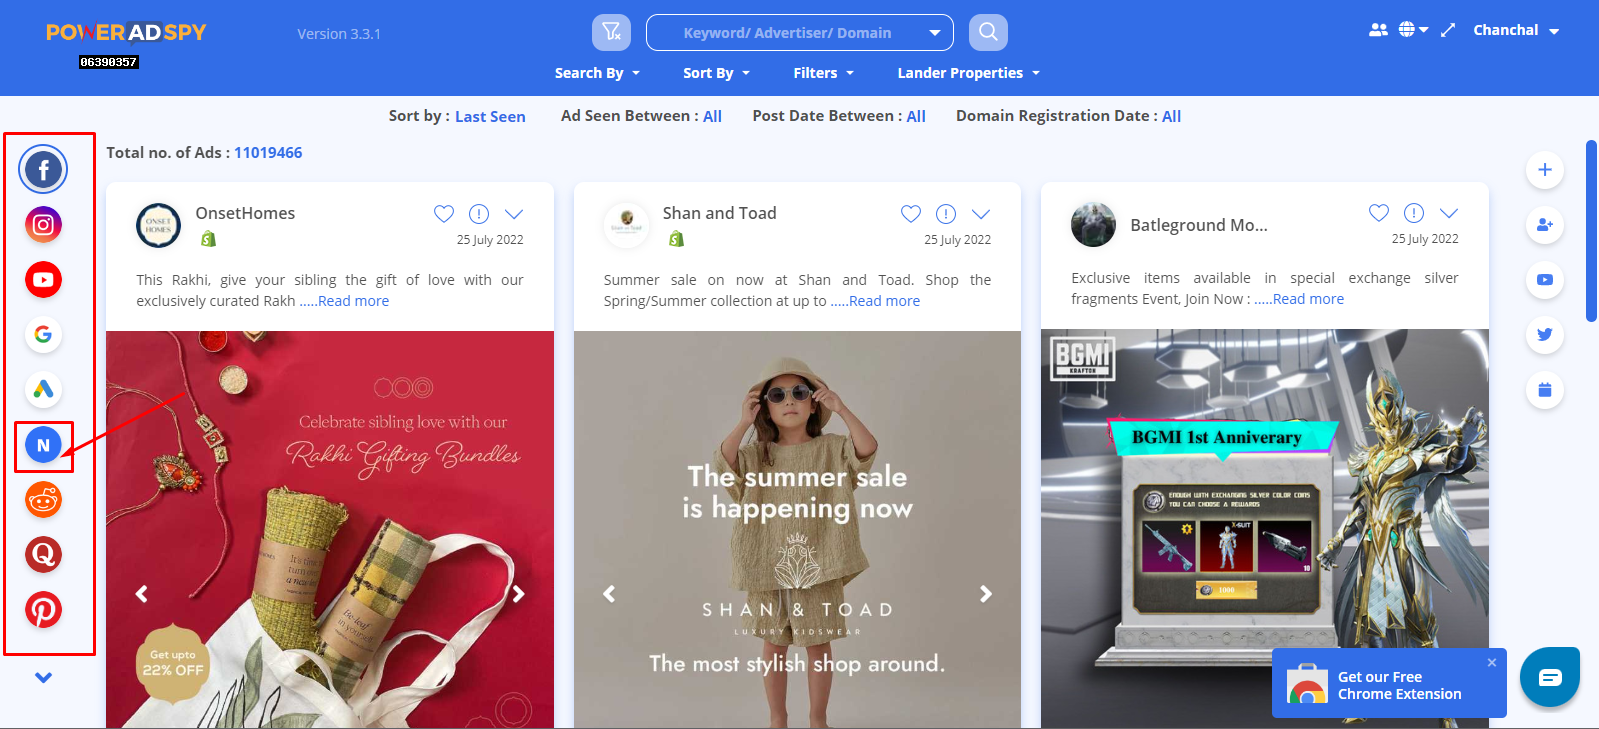Open the Google Ads (GDN) sidebar icon

43,390
